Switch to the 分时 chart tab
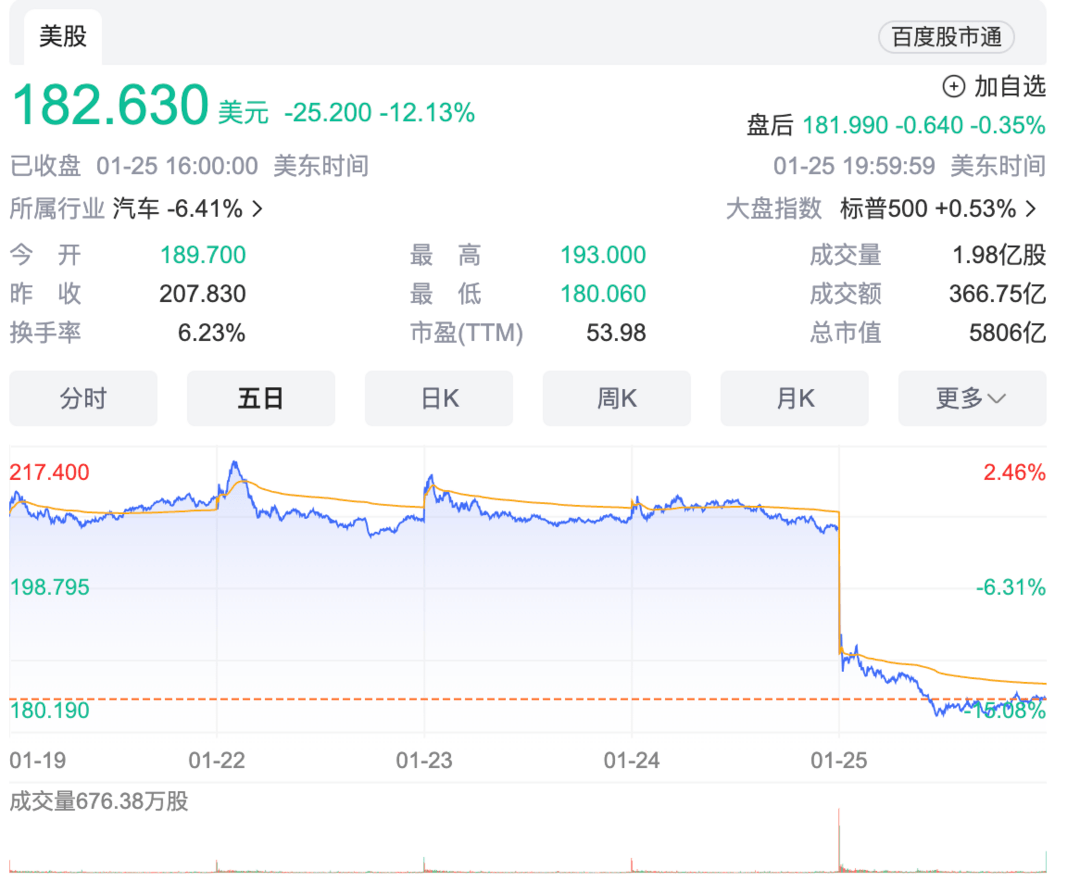The height and width of the screenshot is (882, 1080). [83, 398]
